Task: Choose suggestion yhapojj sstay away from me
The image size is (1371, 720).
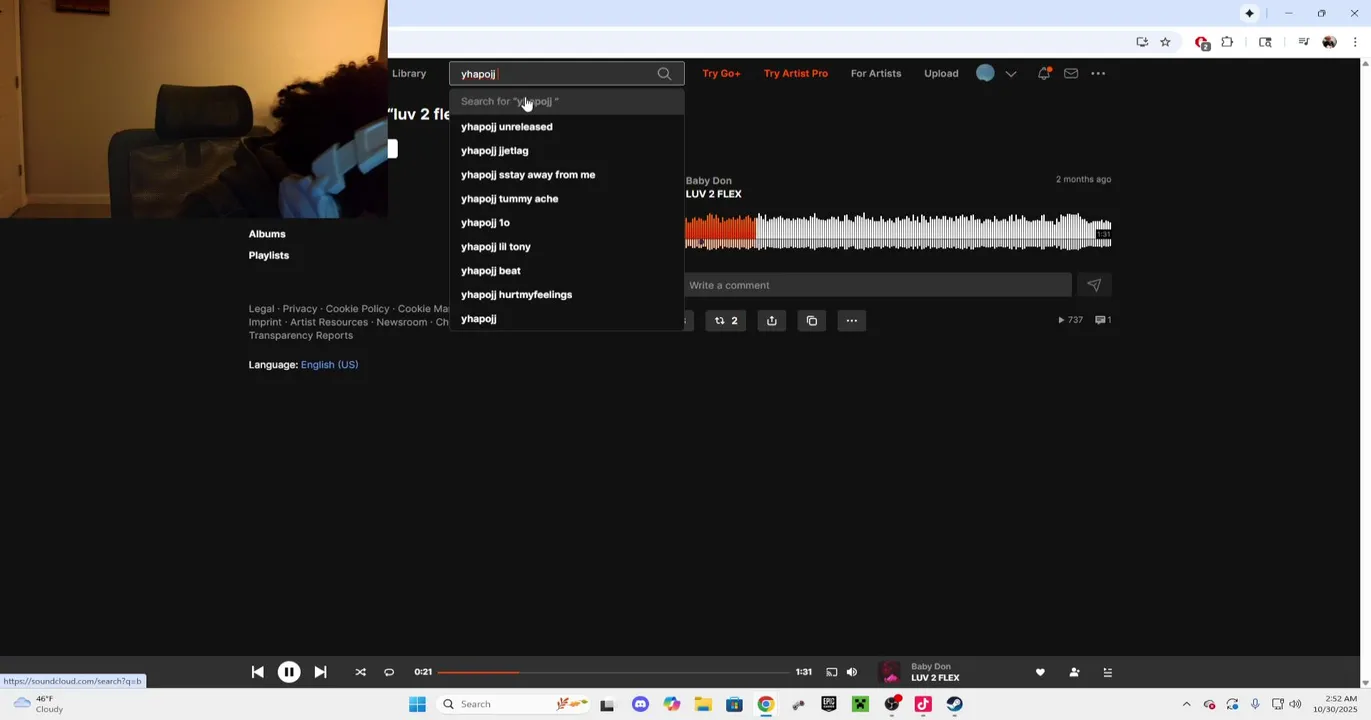Action: [x=567, y=175]
